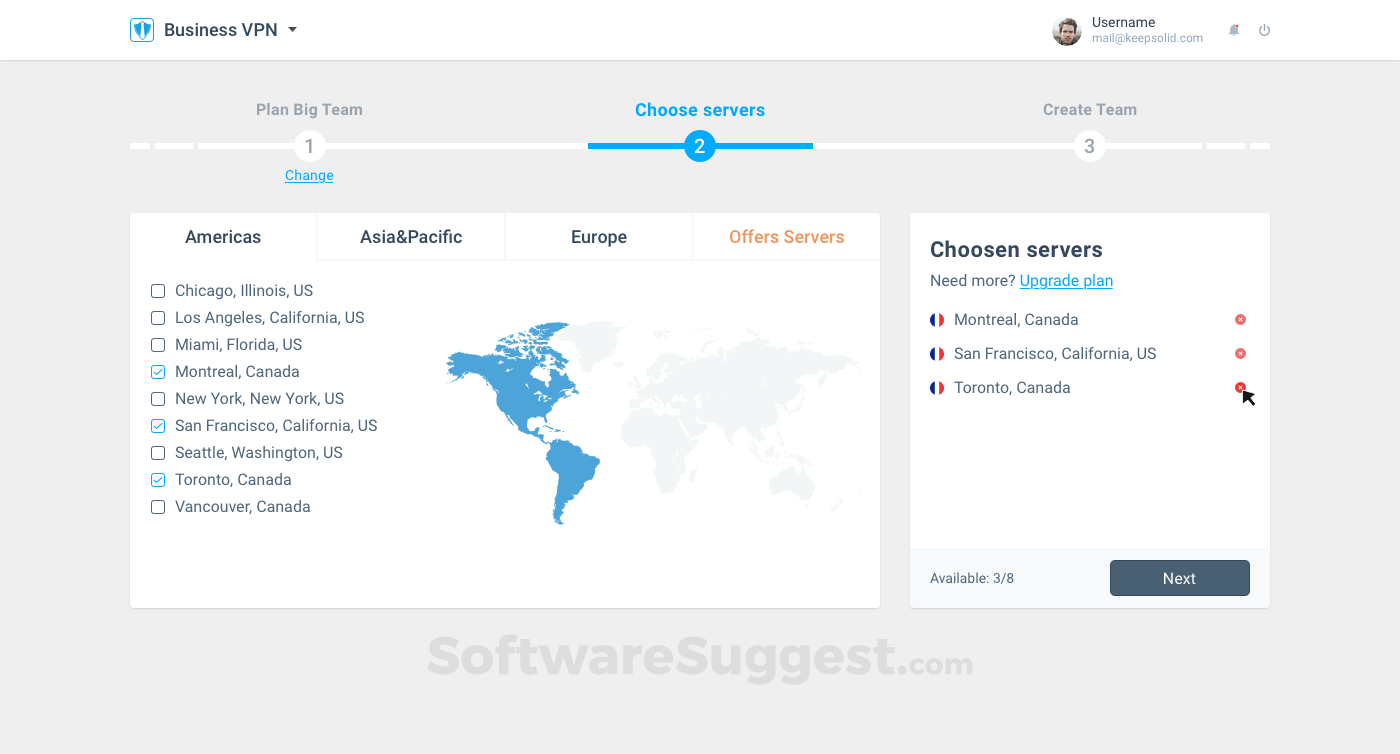Click the Change link under Plan Big Team
Image resolution: width=1400 pixels, height=754 pixels.
click(309, 175)
